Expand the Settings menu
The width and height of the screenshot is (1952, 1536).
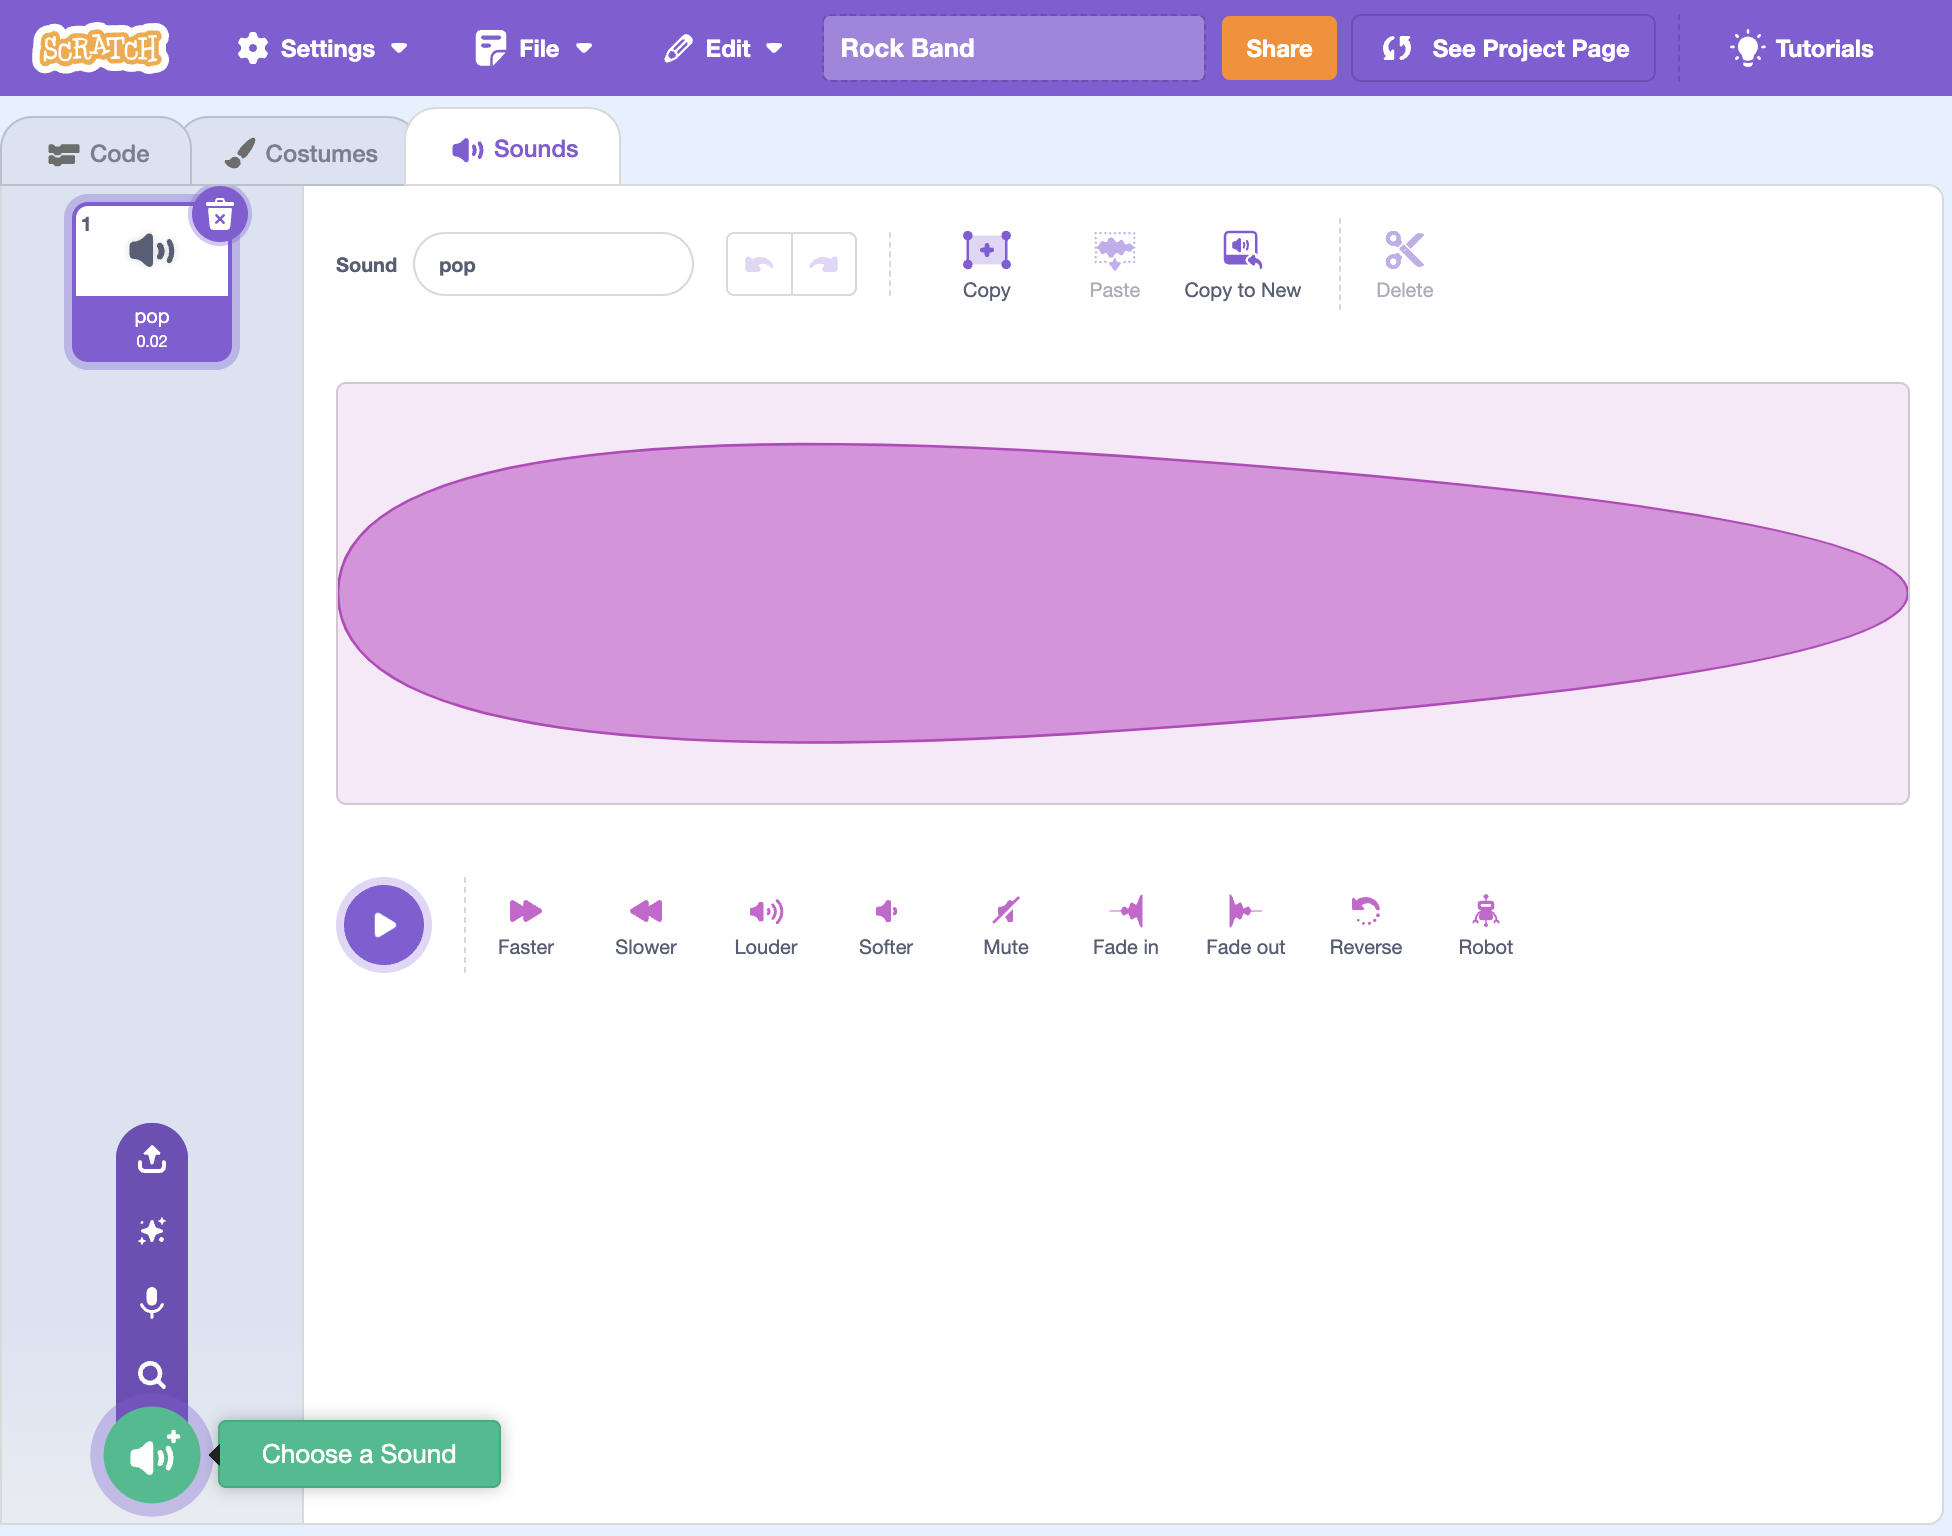pyautogui.click(x=322, y=47)
